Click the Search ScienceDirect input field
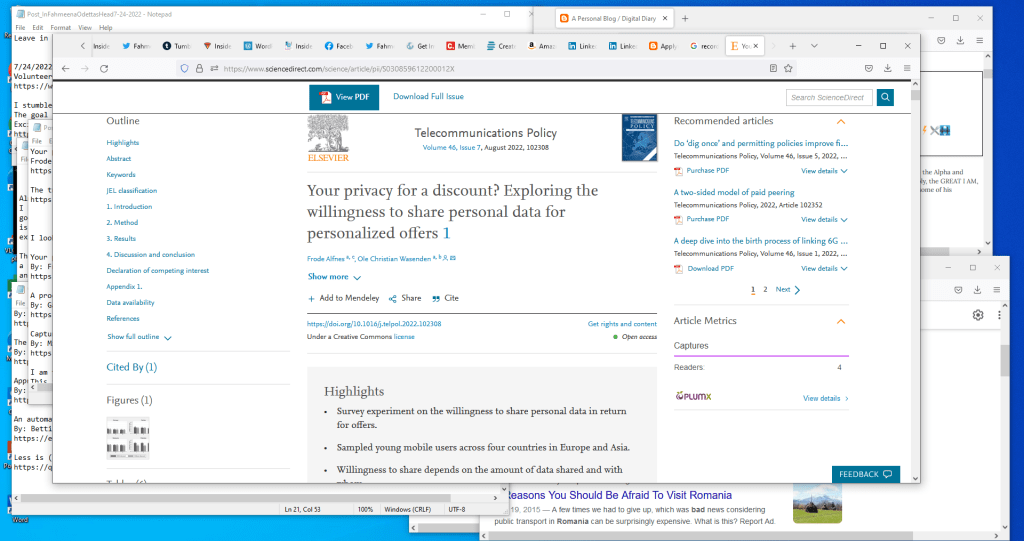1024x541 pixels. [x=829, y=97]
